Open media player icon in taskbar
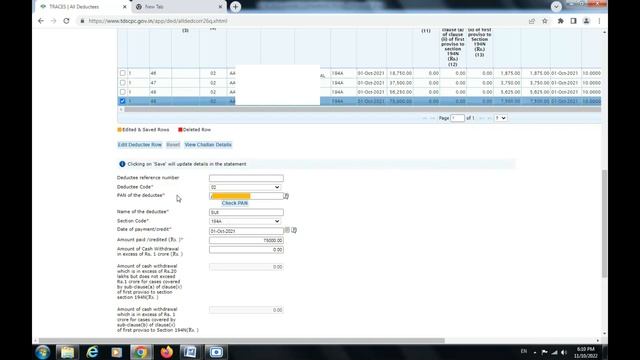 pos(117,352)
